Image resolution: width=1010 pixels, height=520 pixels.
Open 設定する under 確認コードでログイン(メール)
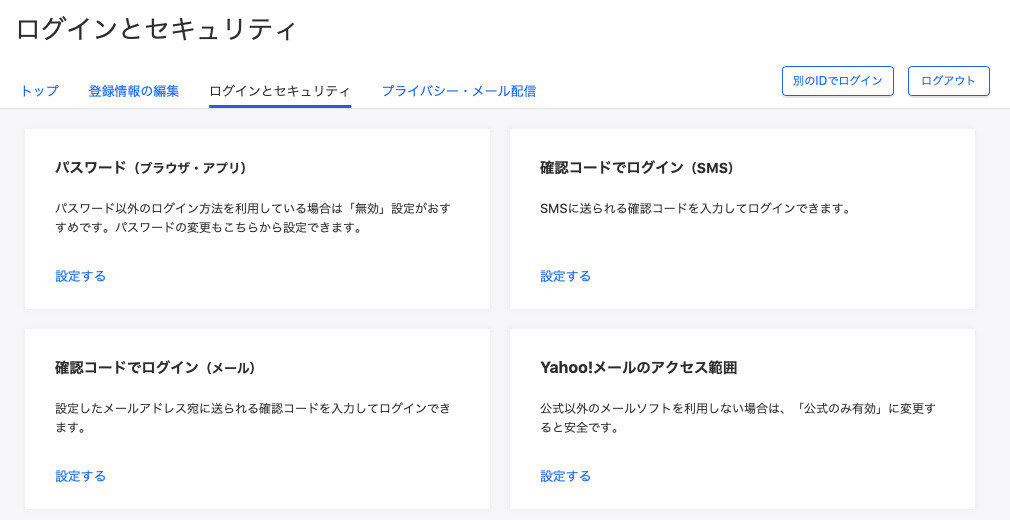coord(81,476)
